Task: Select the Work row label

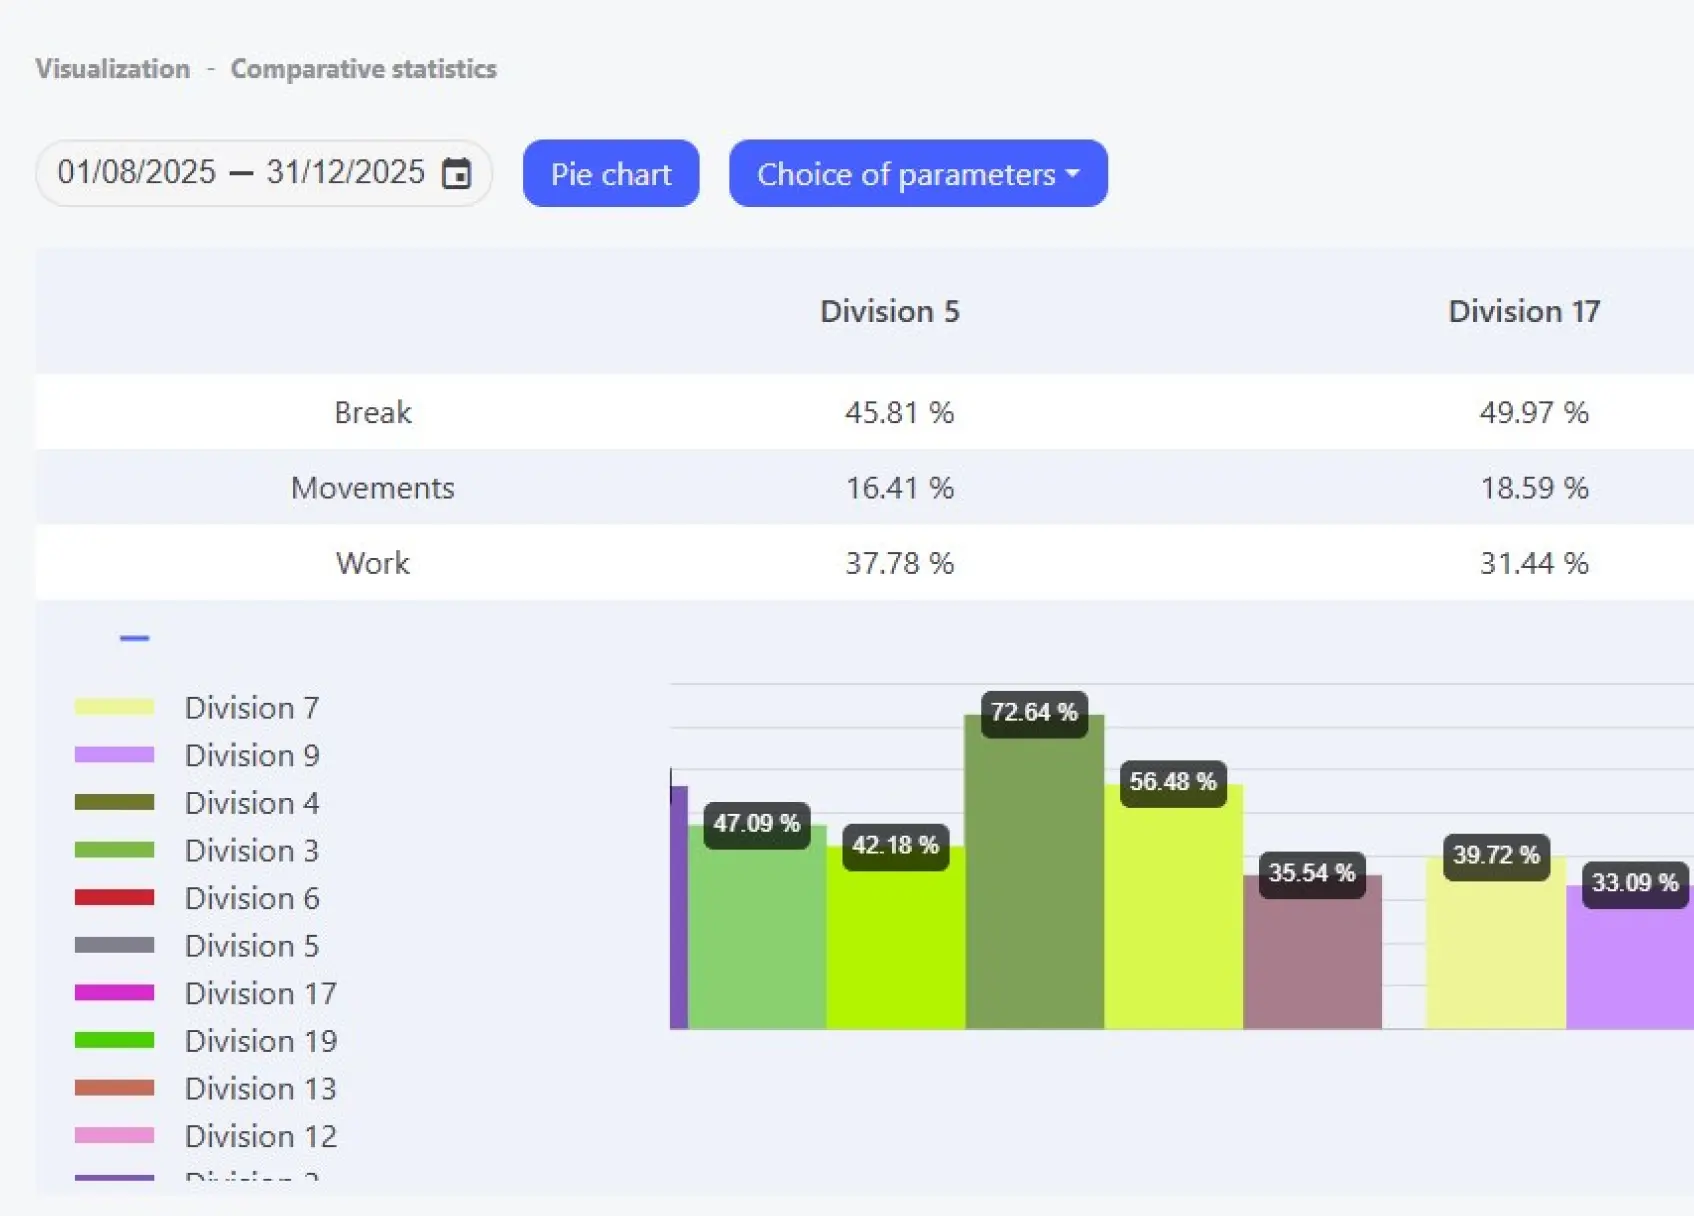Action: (373, 563)
